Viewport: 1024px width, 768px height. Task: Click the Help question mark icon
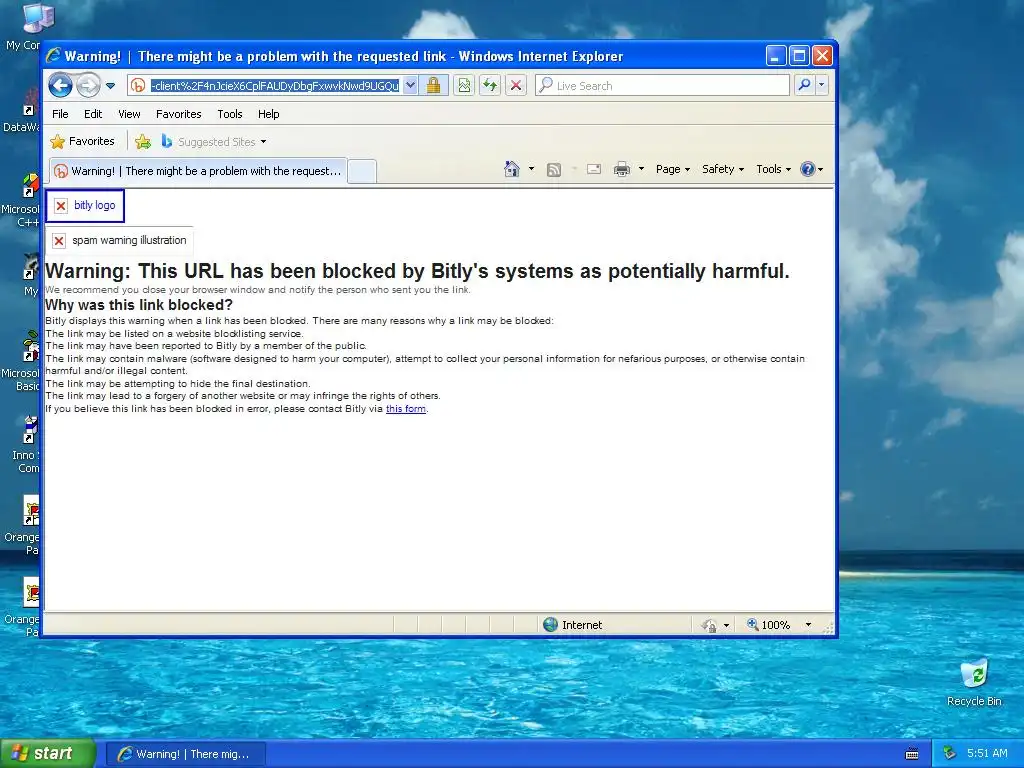tap(808, 169)
